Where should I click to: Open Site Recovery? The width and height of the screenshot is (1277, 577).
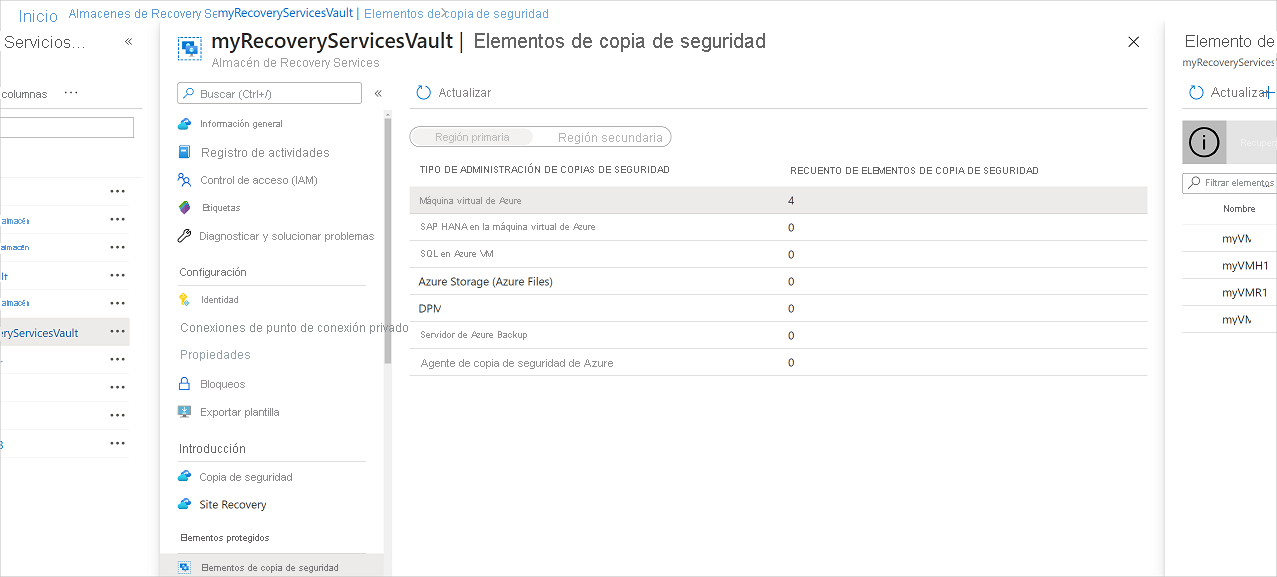pos(231,504)
